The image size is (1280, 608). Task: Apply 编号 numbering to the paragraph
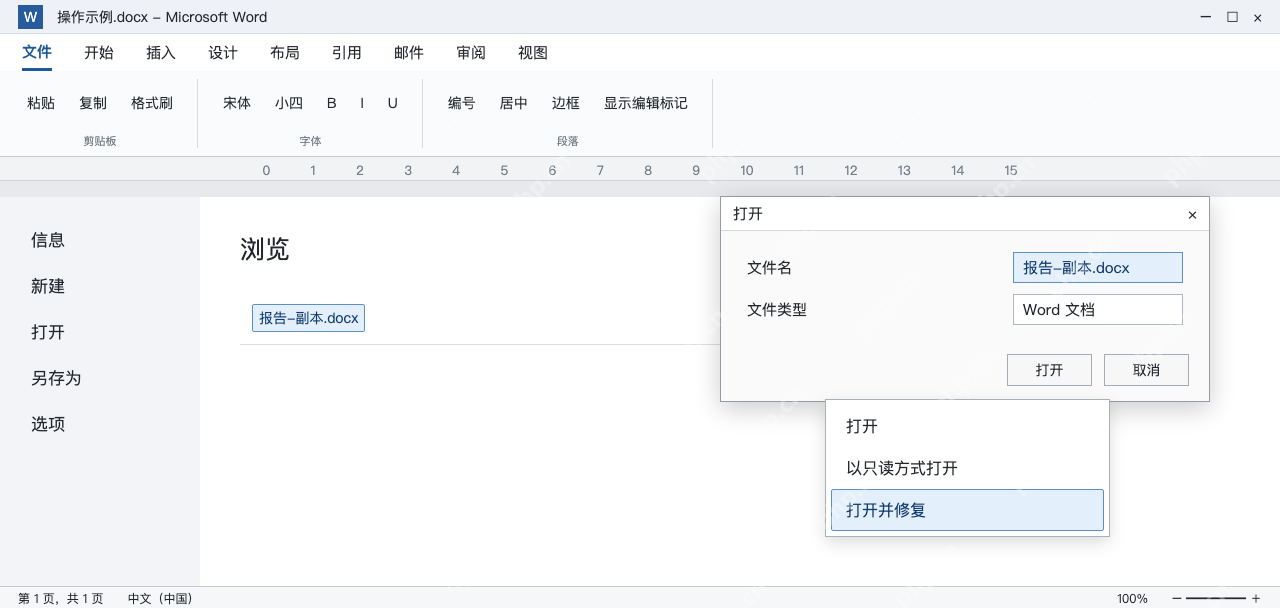click(x=462, y=103)
